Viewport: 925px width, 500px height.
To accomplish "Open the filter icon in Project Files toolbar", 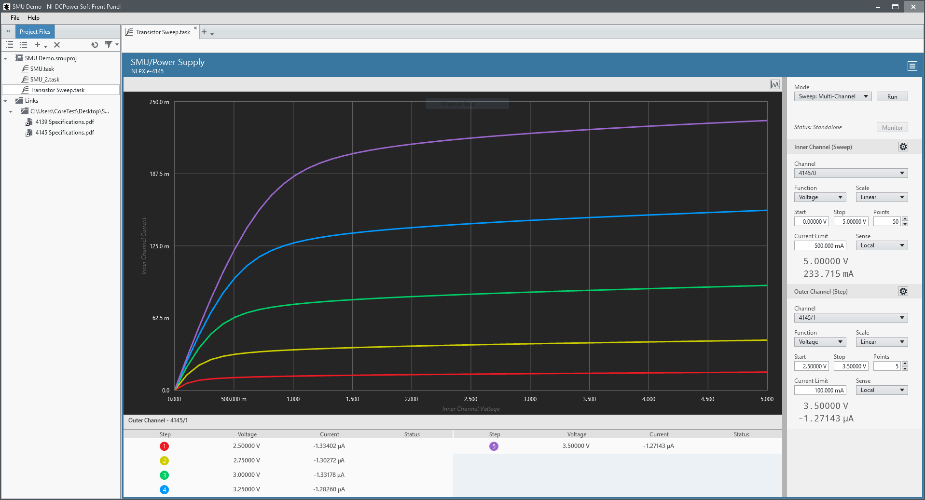I will pyautogui.click(x=108, y=45).
